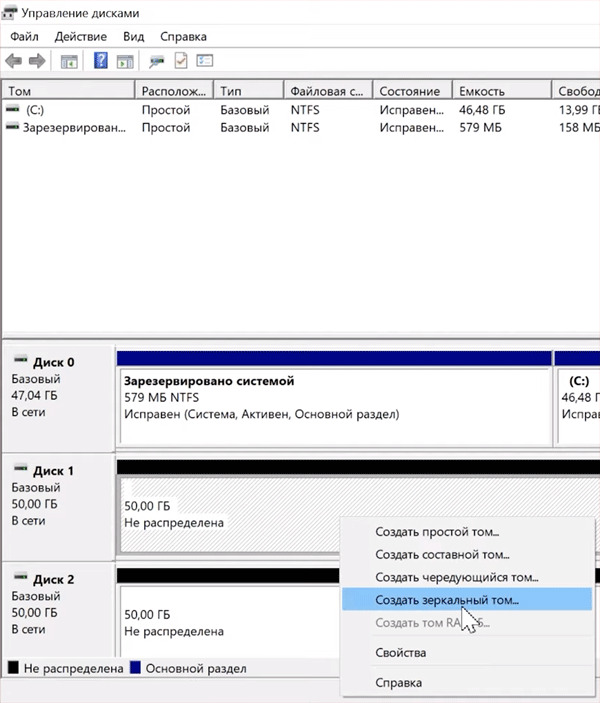Select Создать чередующийся том entry
Viewport: 600px width, 703px height.
(x=457, y=577)
